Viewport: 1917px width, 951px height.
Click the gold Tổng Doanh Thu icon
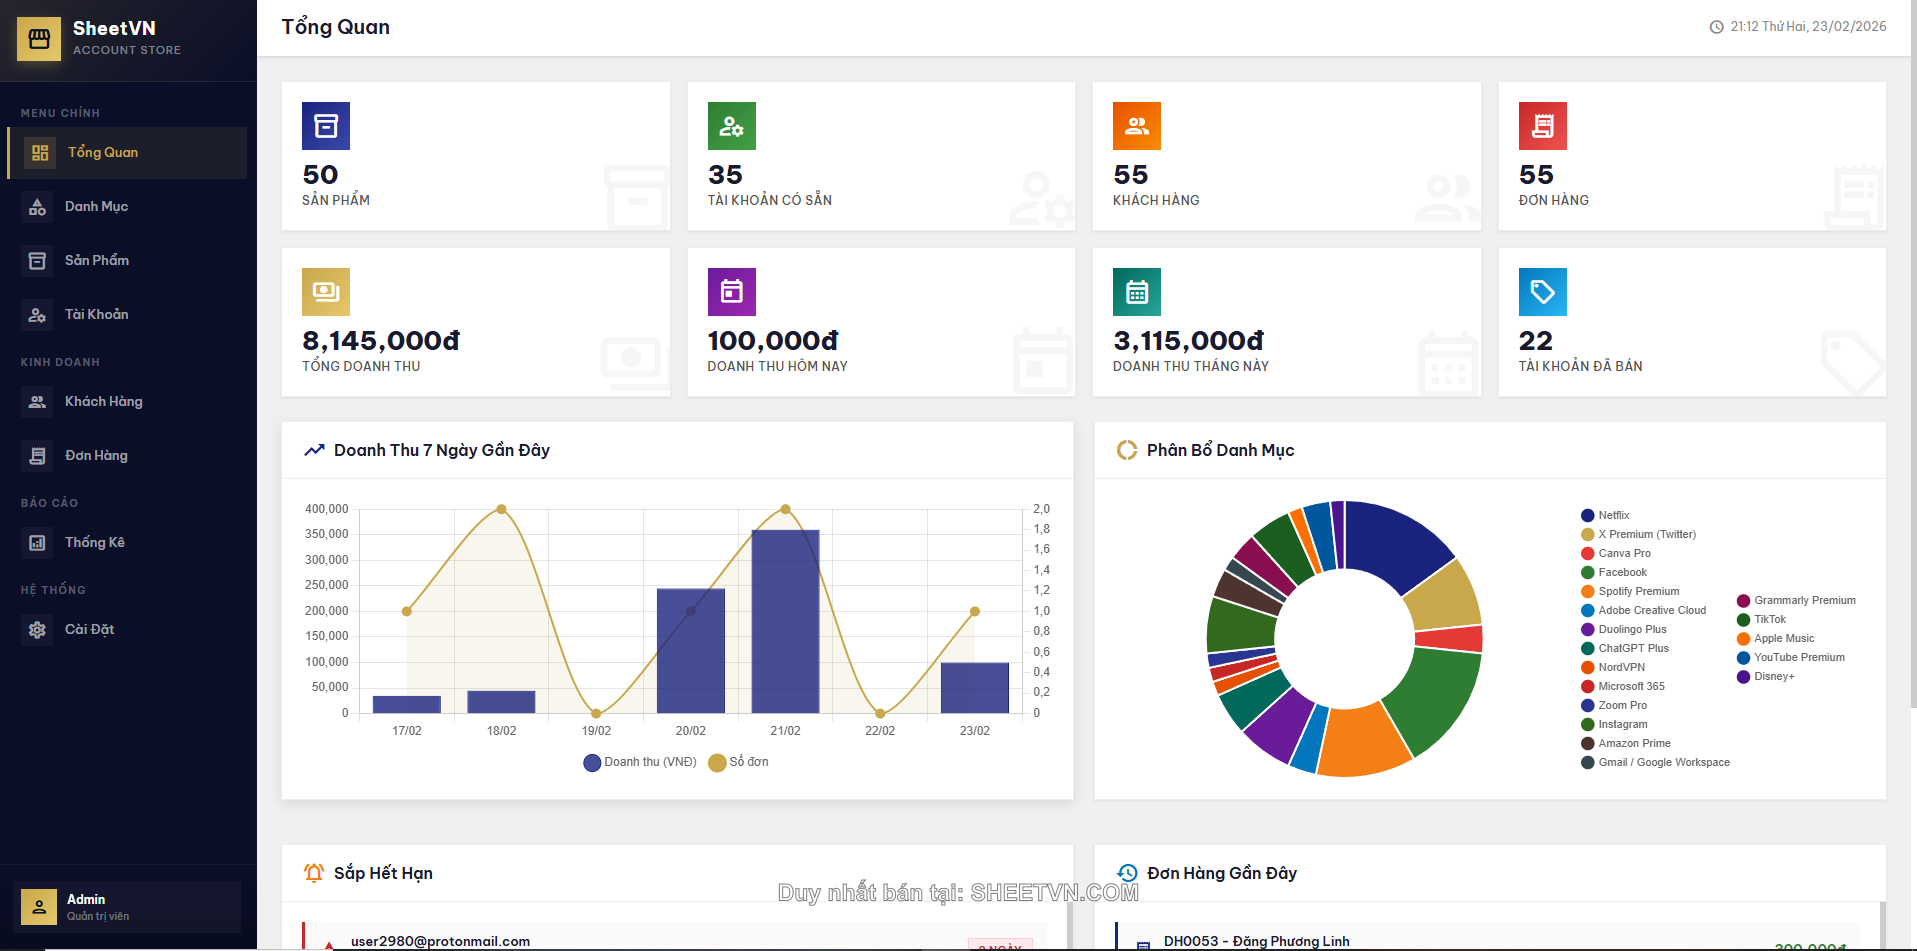[x=326, y=292]
